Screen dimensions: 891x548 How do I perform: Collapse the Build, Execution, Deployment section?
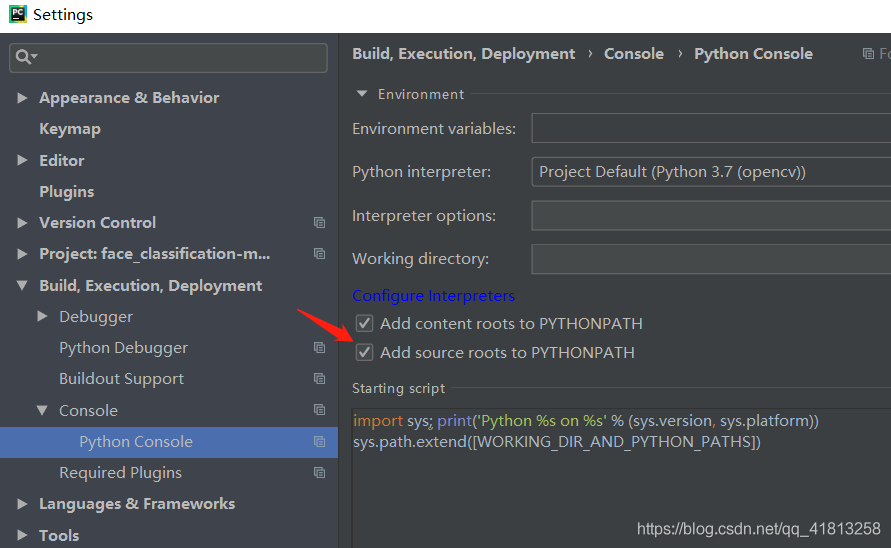(22, 286)
